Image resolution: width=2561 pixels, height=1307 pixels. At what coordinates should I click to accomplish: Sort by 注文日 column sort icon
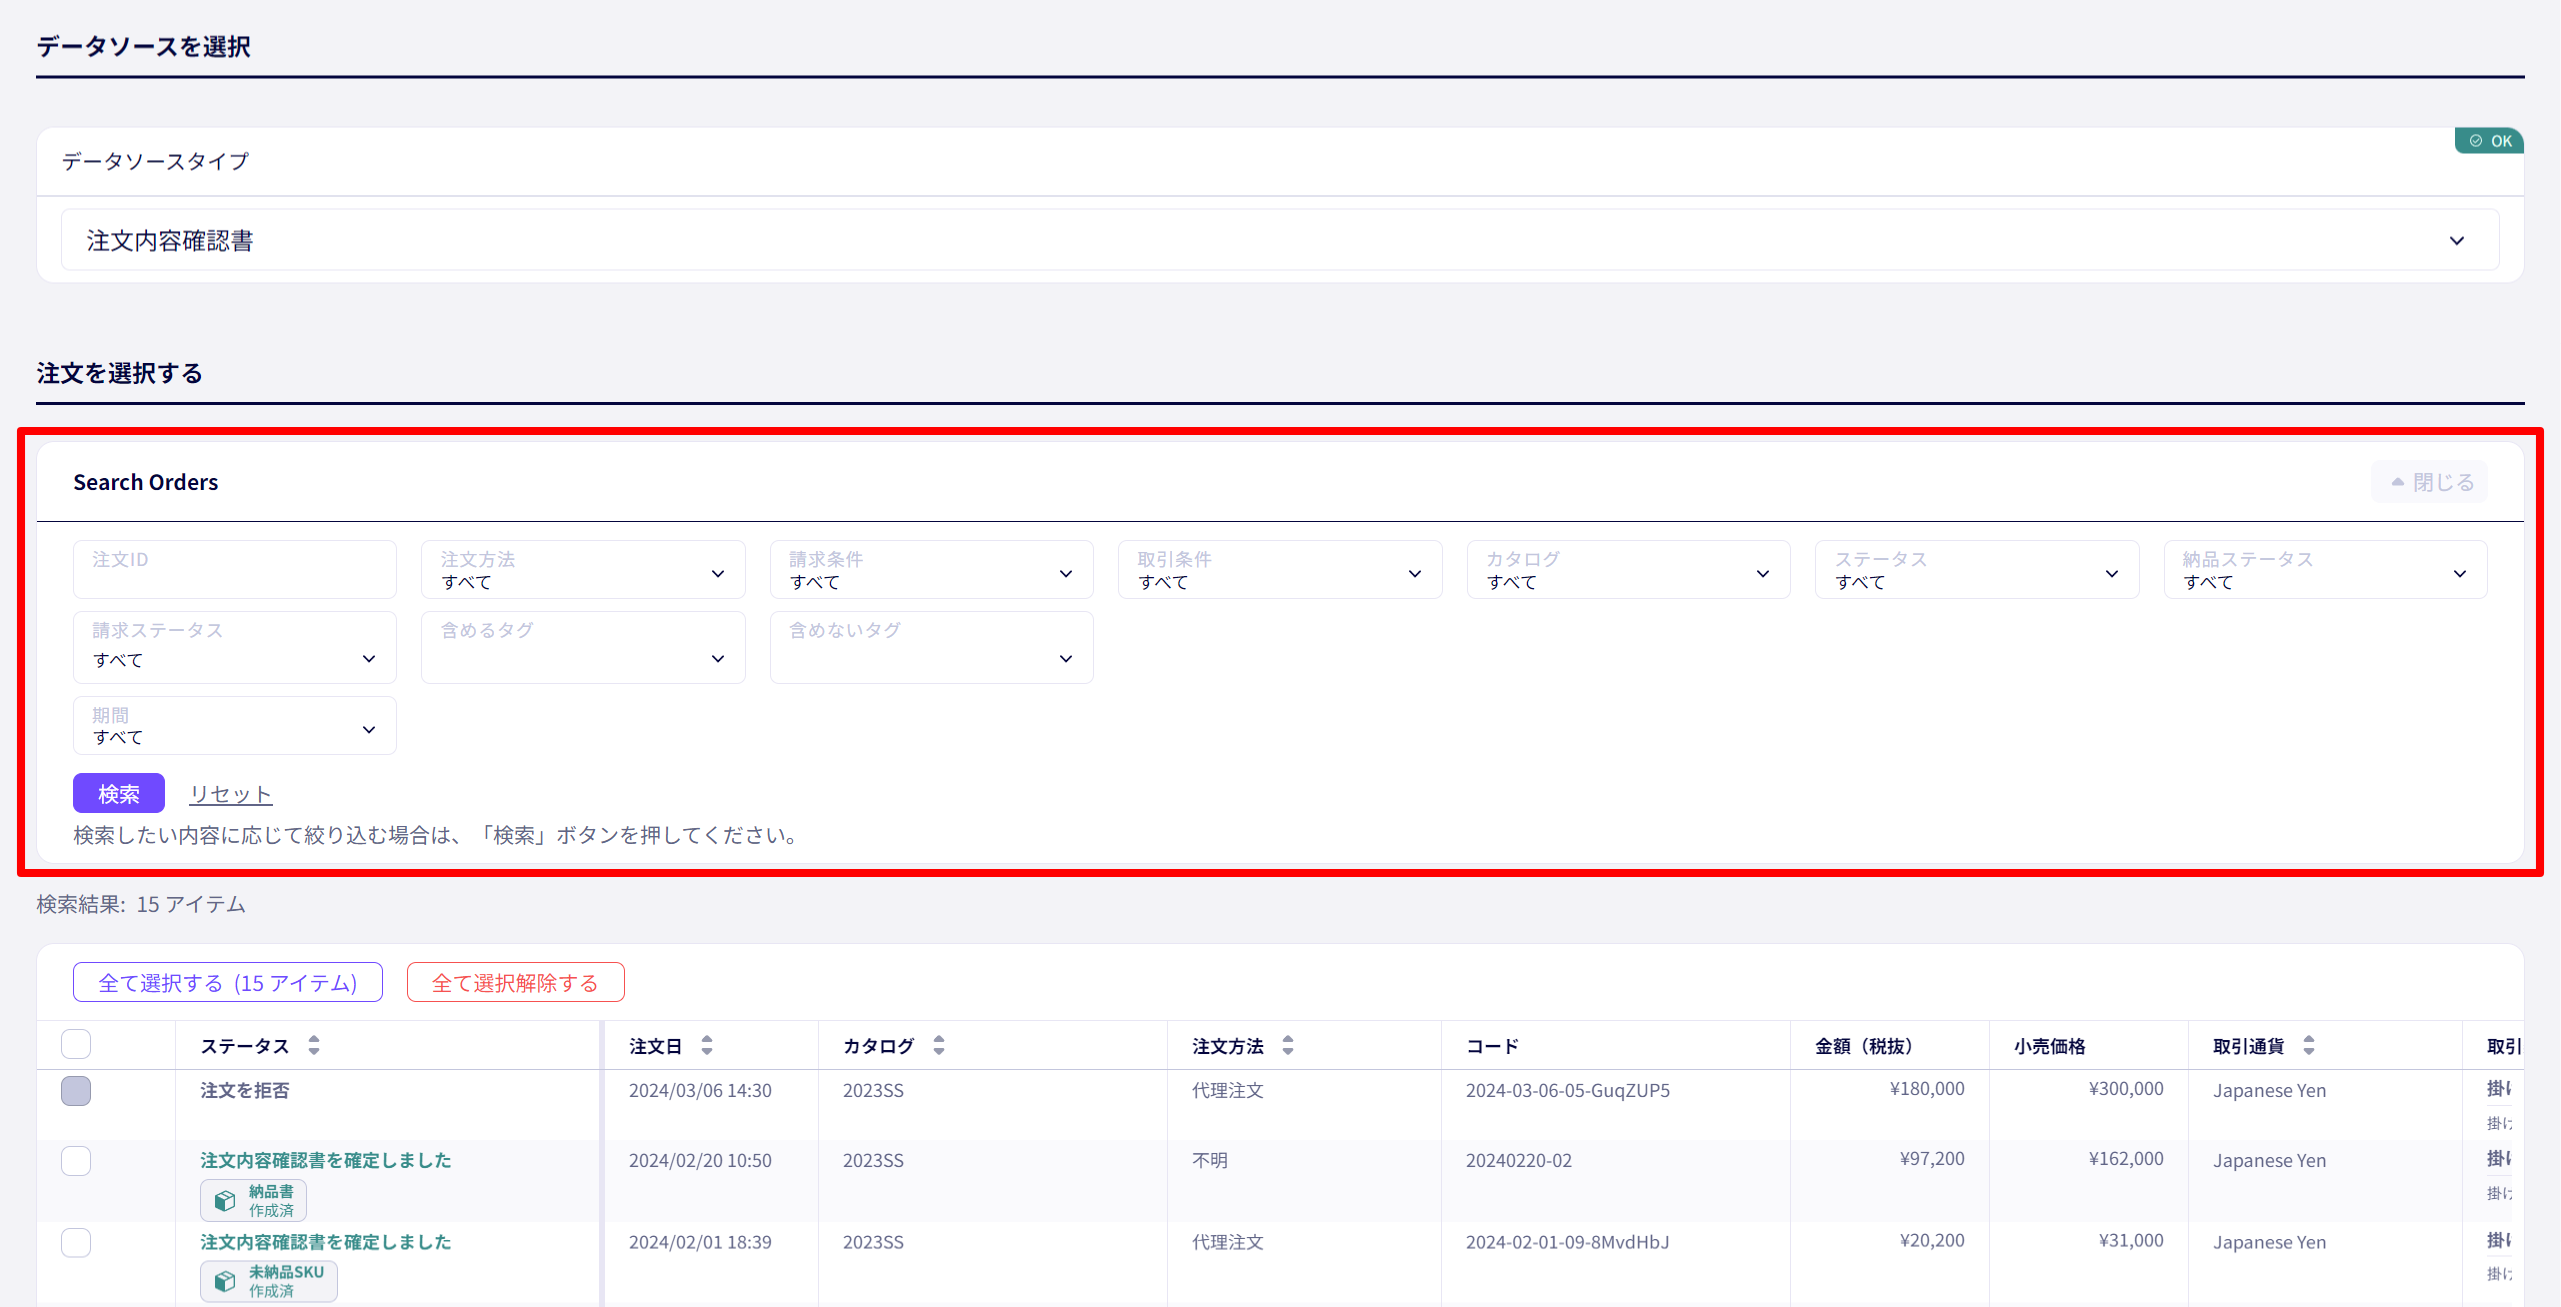click(707, 1046)
